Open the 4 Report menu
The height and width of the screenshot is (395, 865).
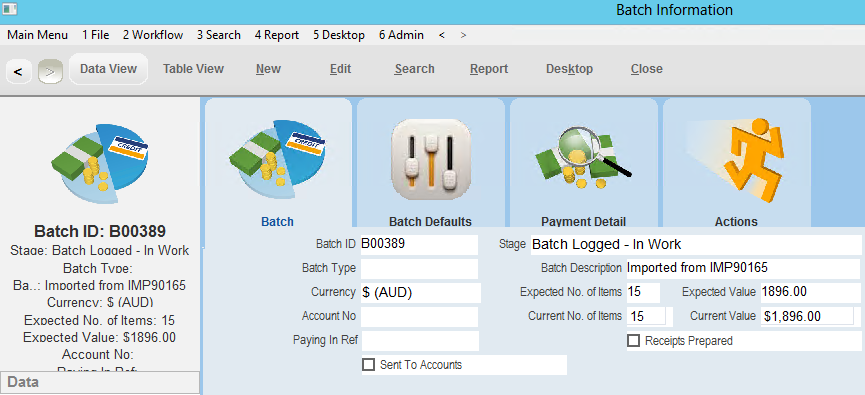277,35
